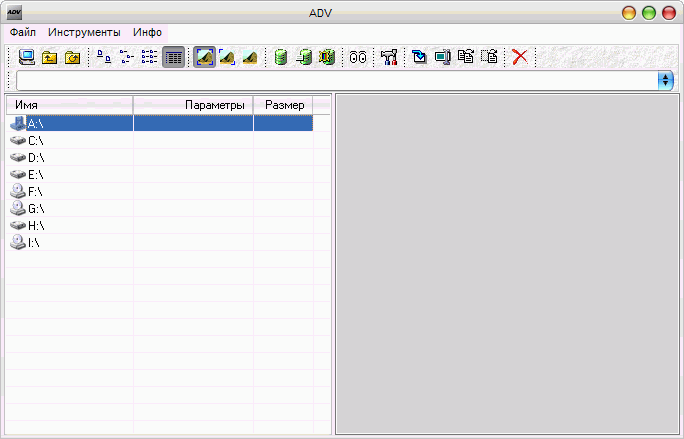Go up one folder level icon
This screenshot has width=684, height=439.
(49, 57)
